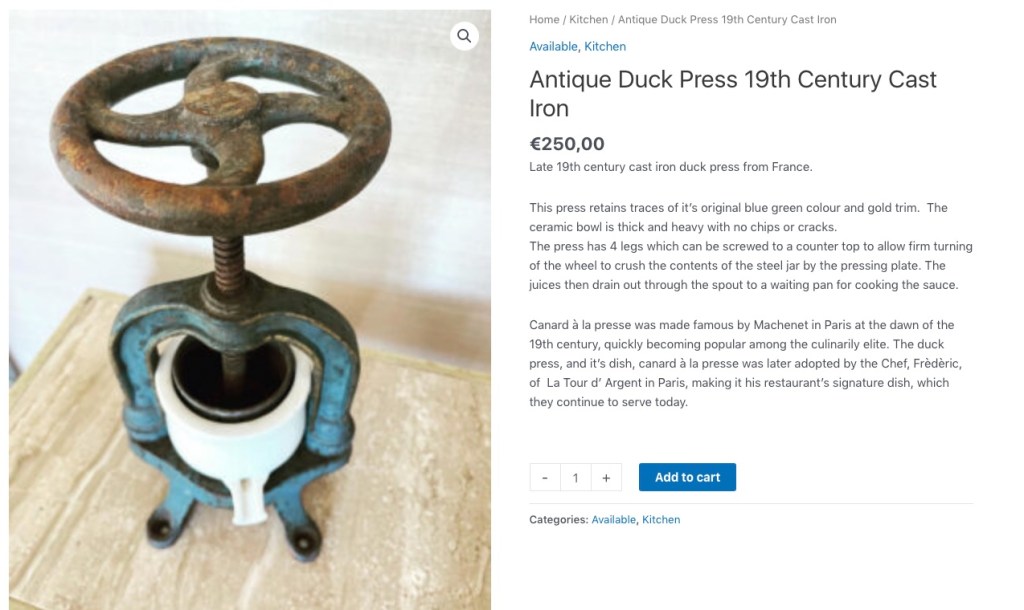This screenshot has height=610, width=1024.
Task: Select the Kitchen tag above the product title
Action: point(605,46)
